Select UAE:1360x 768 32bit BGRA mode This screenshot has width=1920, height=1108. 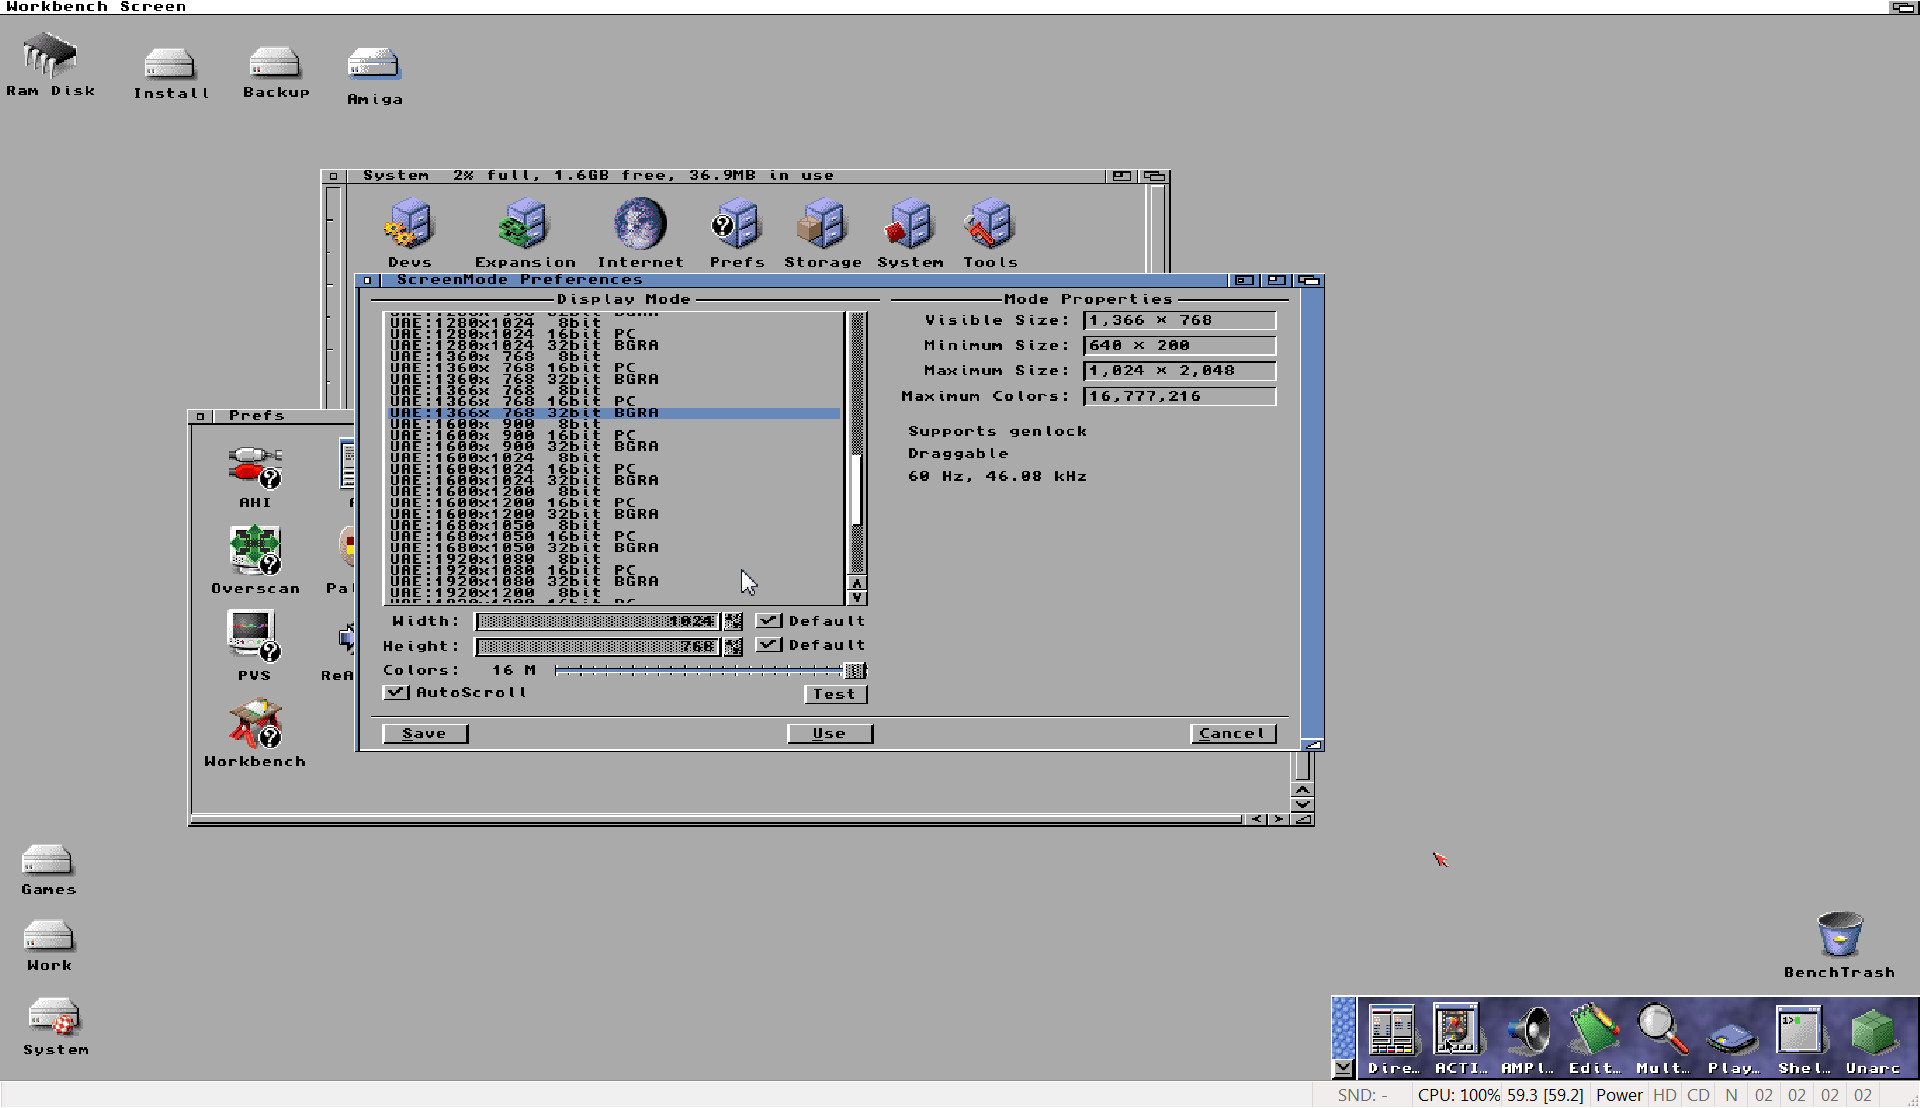[x=614, y=379]
